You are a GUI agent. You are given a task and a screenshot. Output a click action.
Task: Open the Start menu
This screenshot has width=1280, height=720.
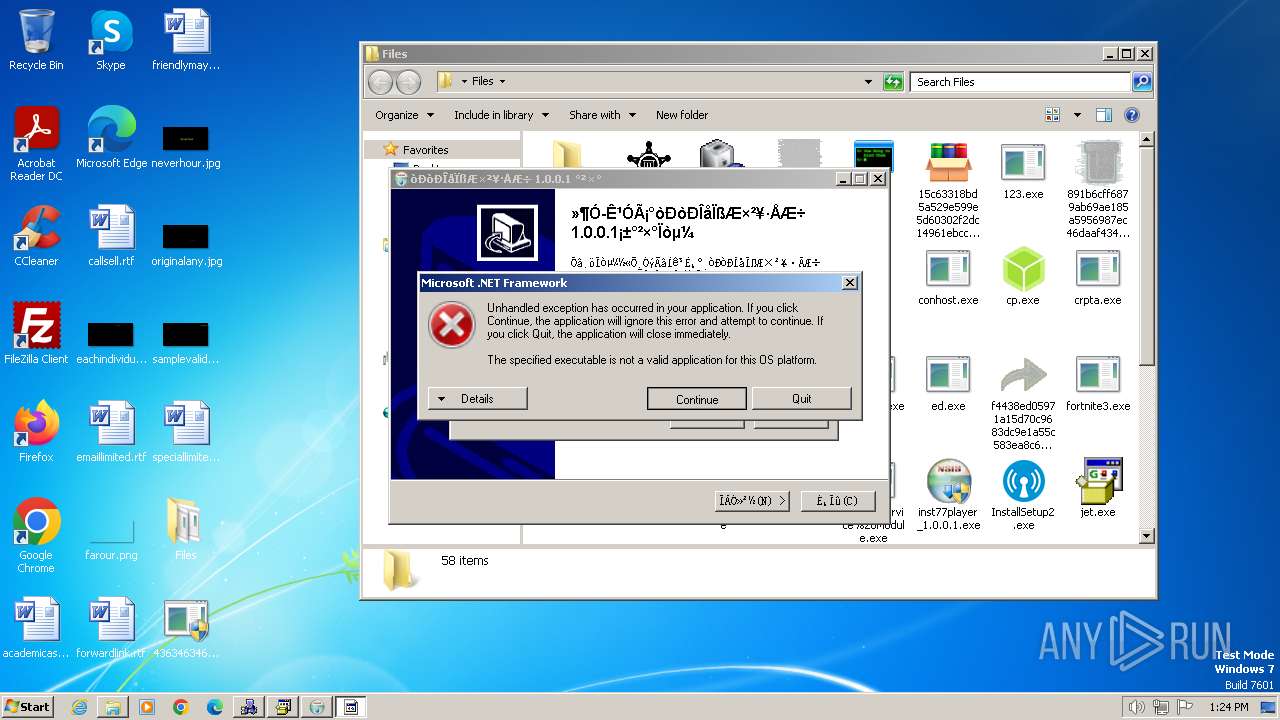coord(27,706)
